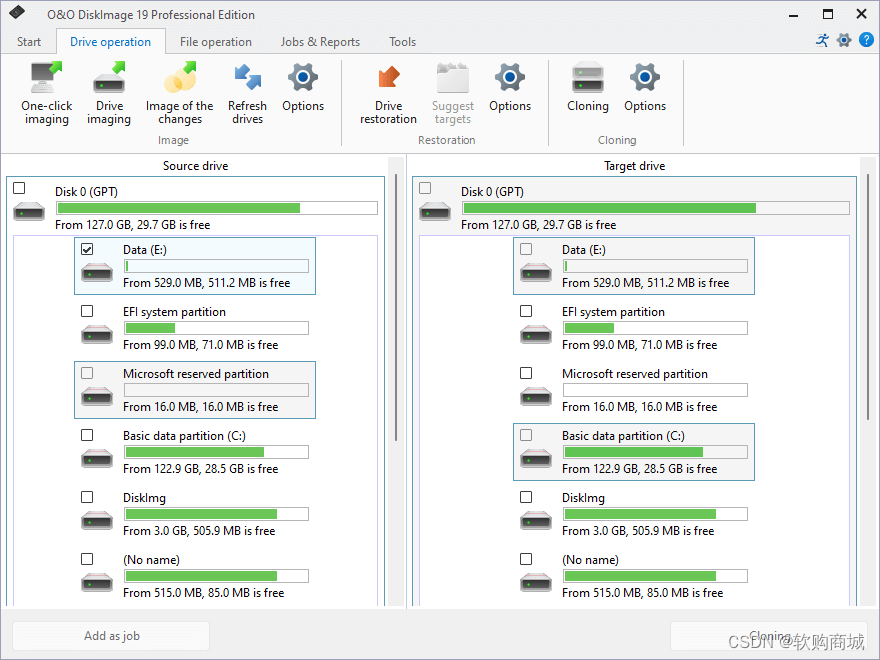Click source DiskImg drive icon

click(x=97, y=521)
